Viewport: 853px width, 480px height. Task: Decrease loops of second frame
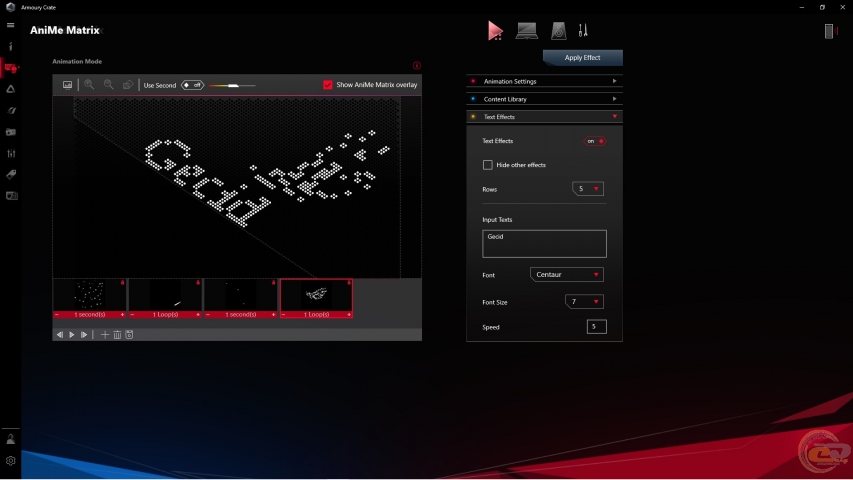tap(132, 315)
